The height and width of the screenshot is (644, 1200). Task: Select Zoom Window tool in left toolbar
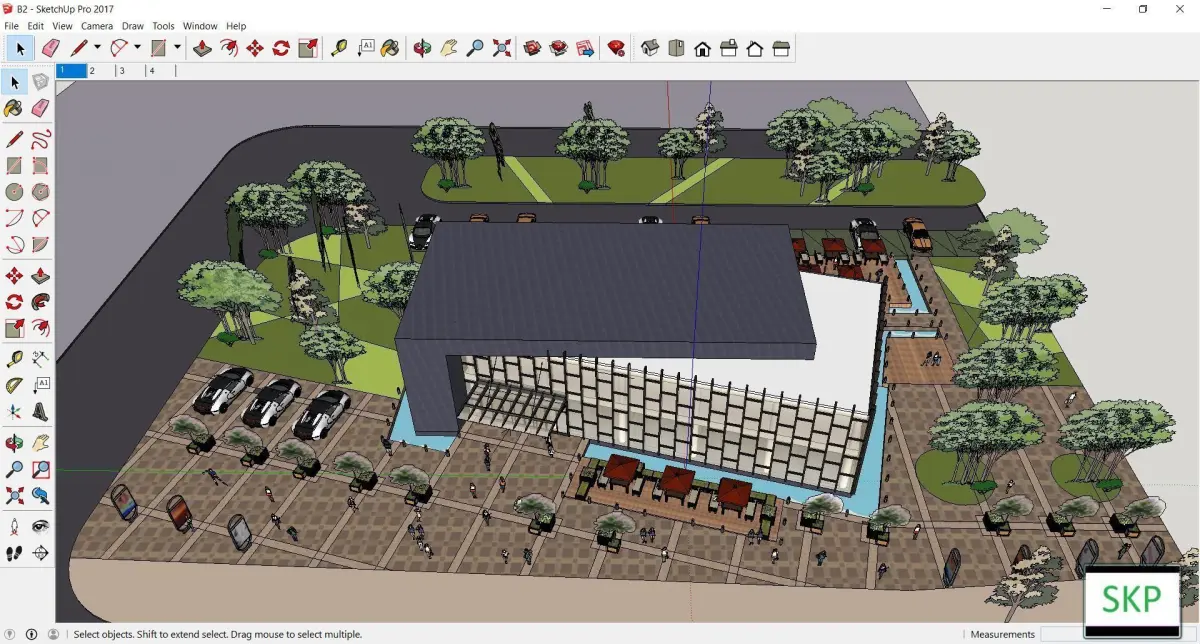click(41, 468)
